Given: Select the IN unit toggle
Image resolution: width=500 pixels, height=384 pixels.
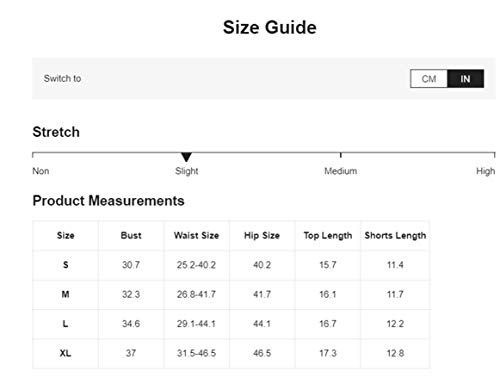Looking at the screenshot, I should click(x=465, y=79).
